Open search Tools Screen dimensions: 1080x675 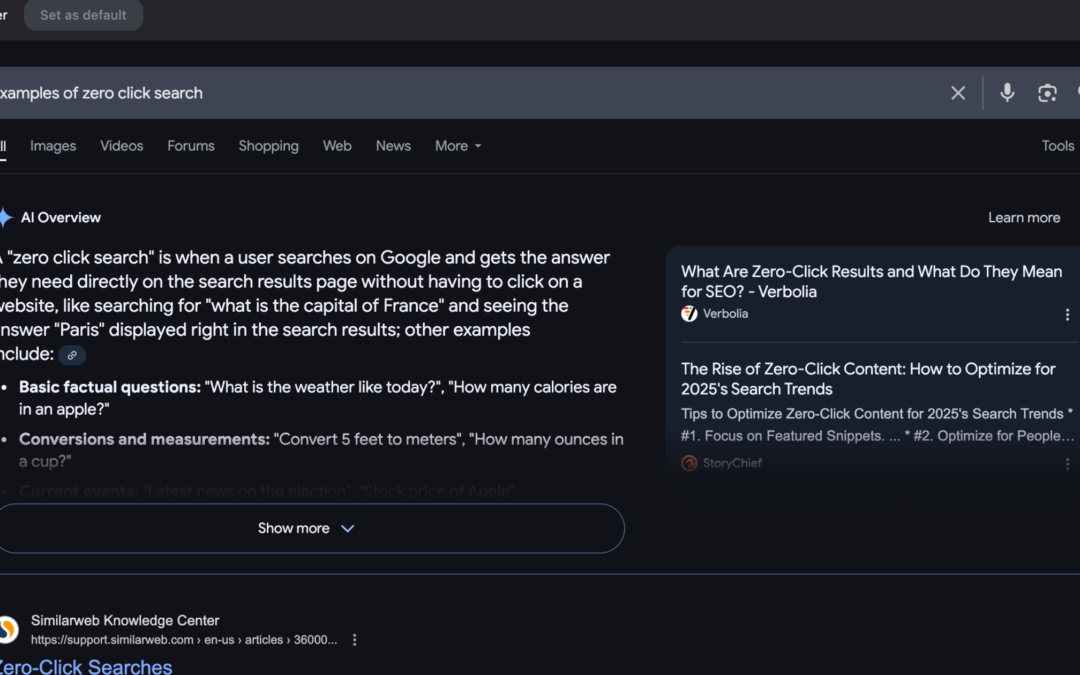tap(1057, 146)
